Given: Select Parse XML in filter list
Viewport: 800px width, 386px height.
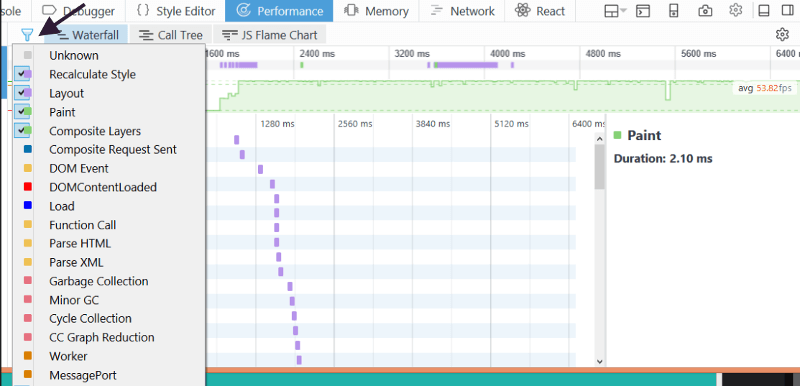Looking at the screenshot, I should click(x=109, y=262).
